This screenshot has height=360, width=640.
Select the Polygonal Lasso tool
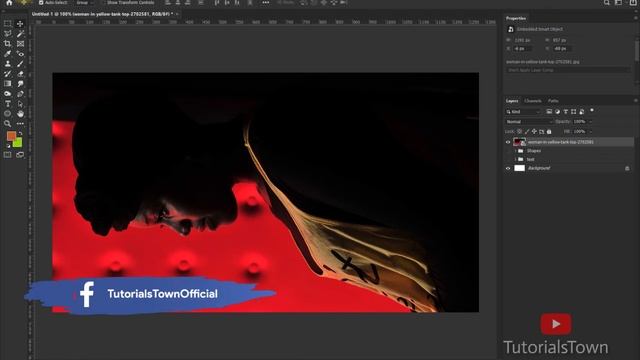click(x=7, y=34)
